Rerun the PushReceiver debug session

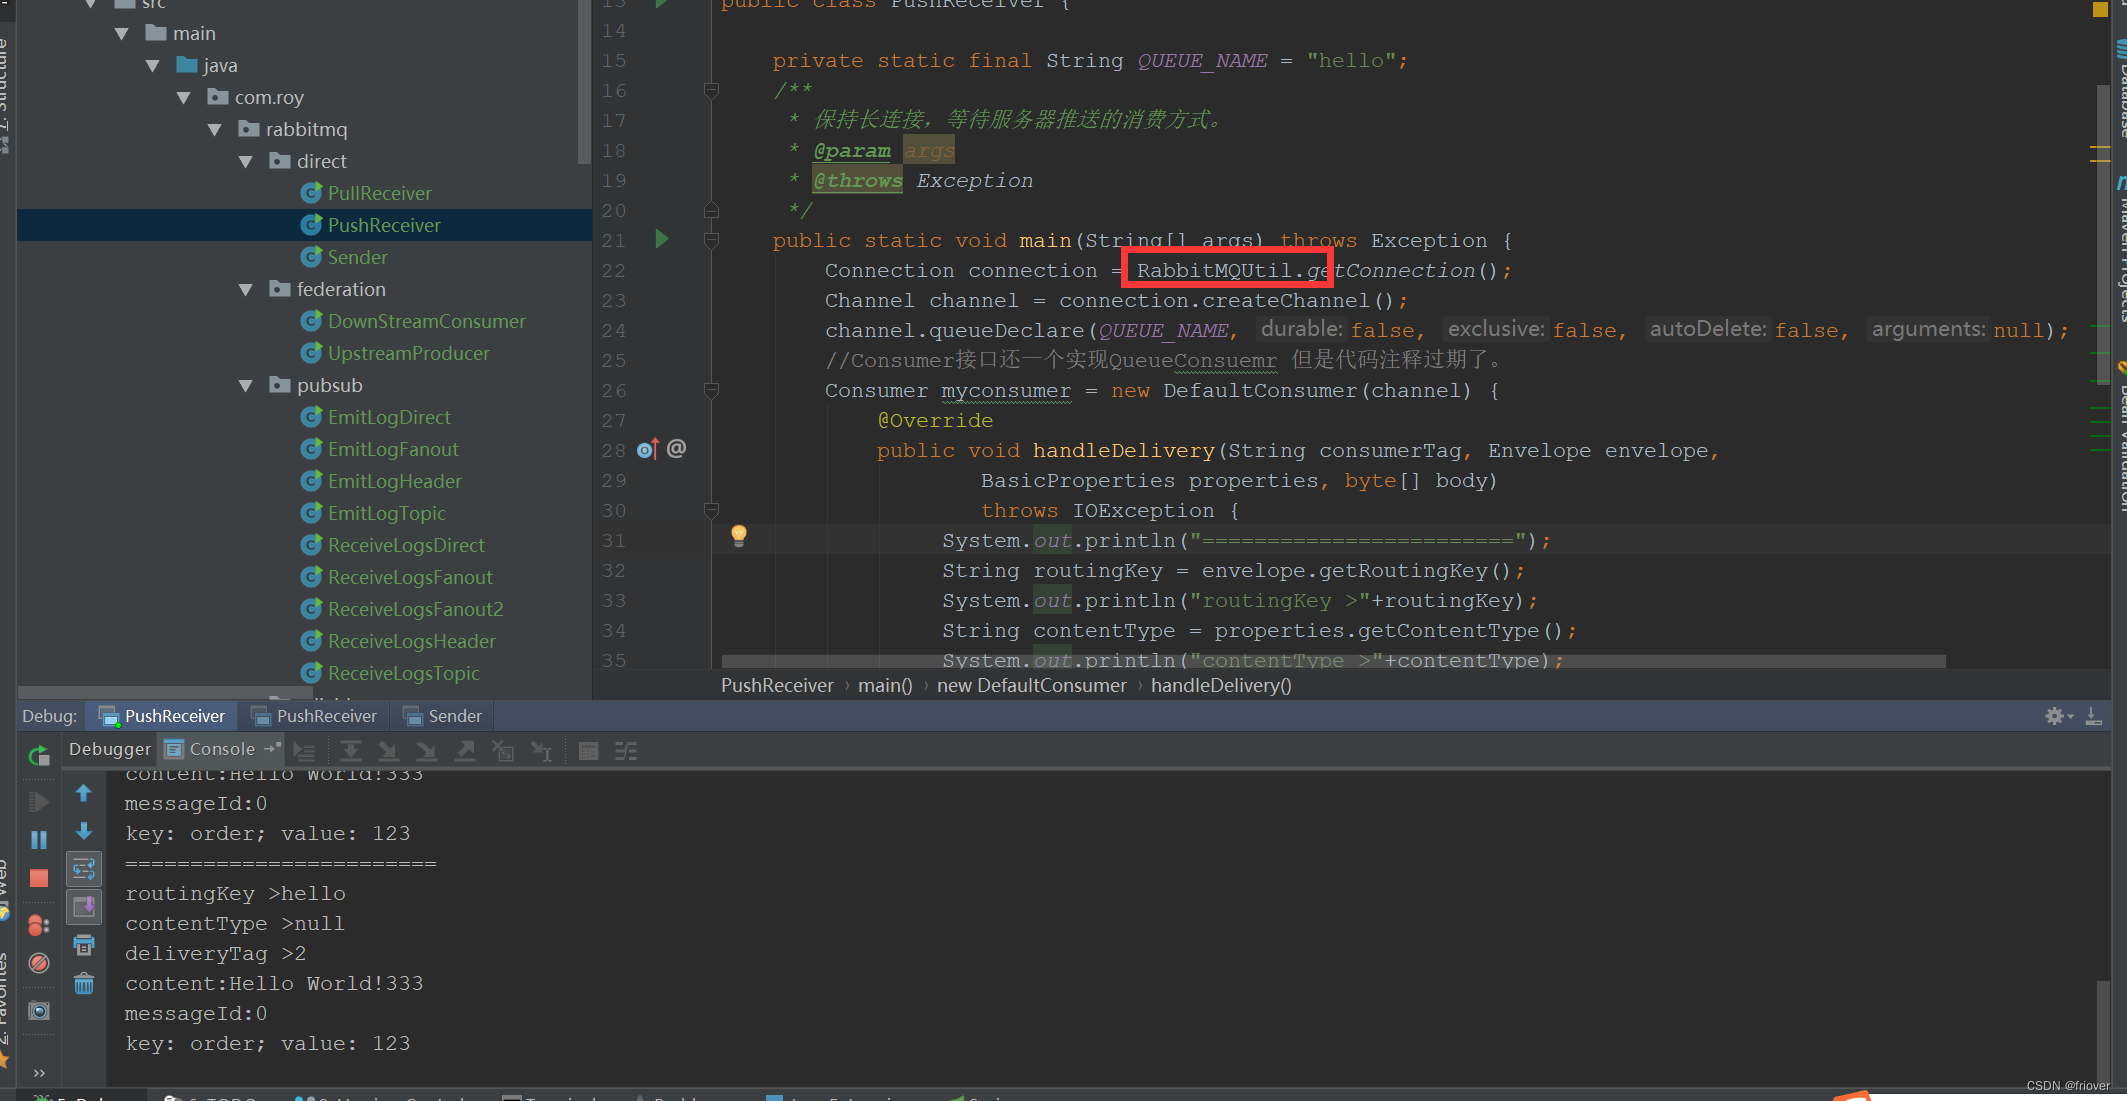[39, 756]
